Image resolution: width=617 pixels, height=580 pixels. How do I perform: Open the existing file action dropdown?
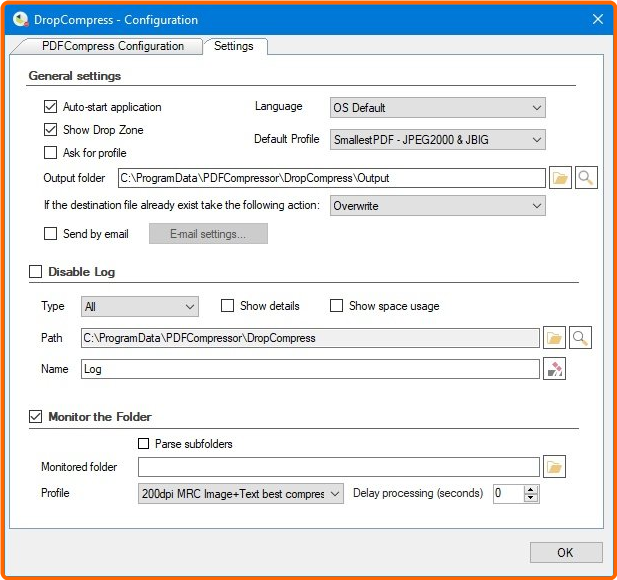tap(437, 205)
